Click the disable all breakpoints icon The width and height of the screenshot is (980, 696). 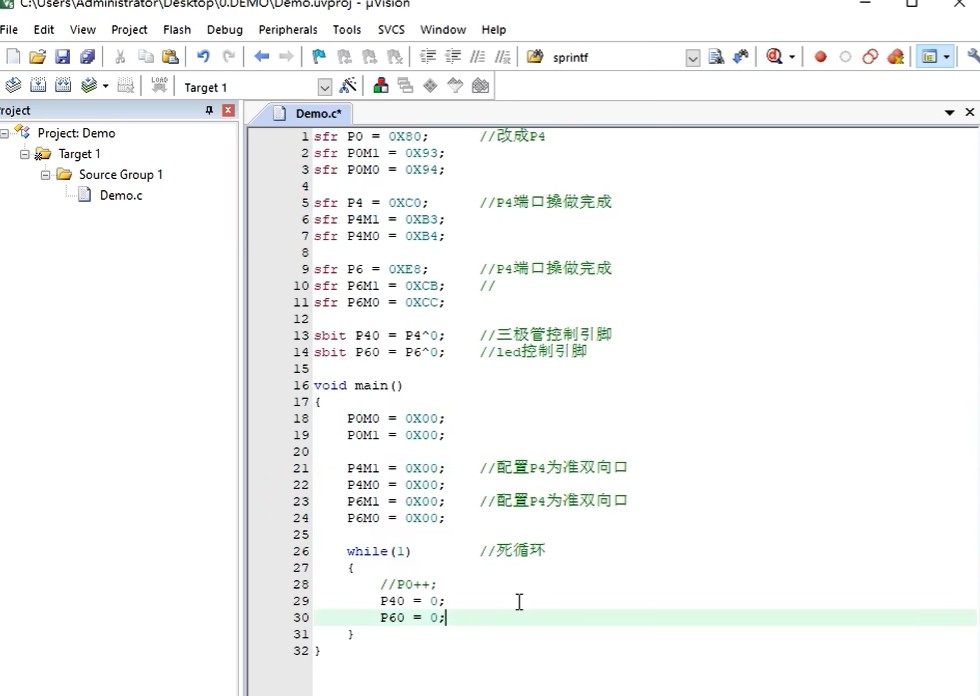870,57
